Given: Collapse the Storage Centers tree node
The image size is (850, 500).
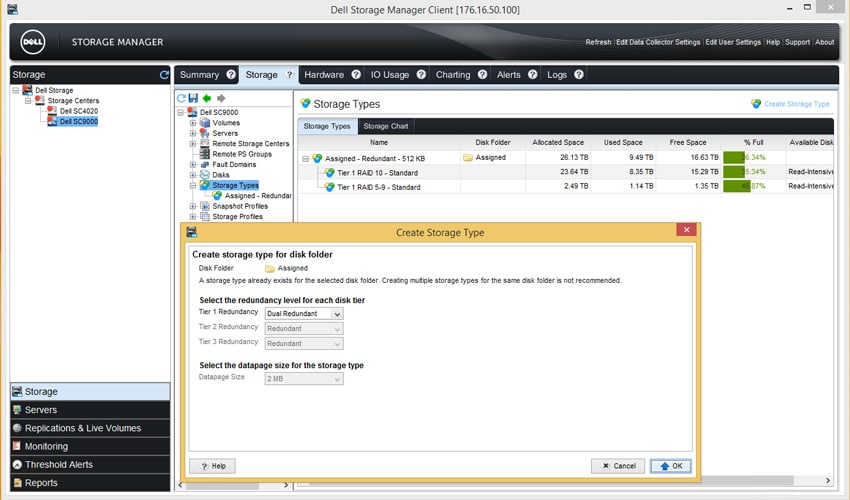Looking at the screenshot, I should pyautogui.click(x=28, y=100).
